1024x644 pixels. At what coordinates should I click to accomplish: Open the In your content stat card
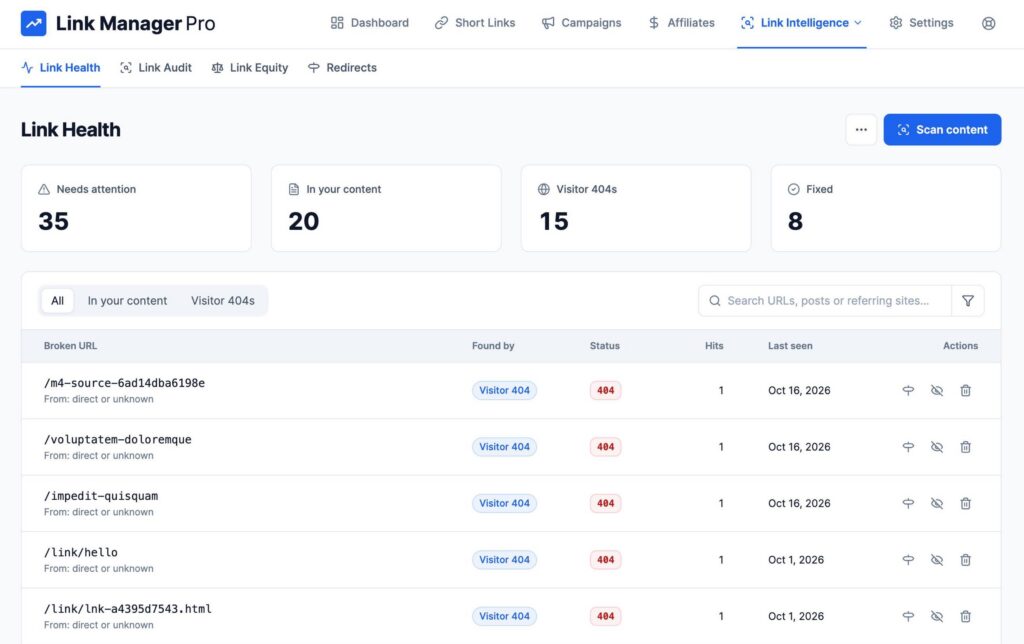tap(386, 208)
